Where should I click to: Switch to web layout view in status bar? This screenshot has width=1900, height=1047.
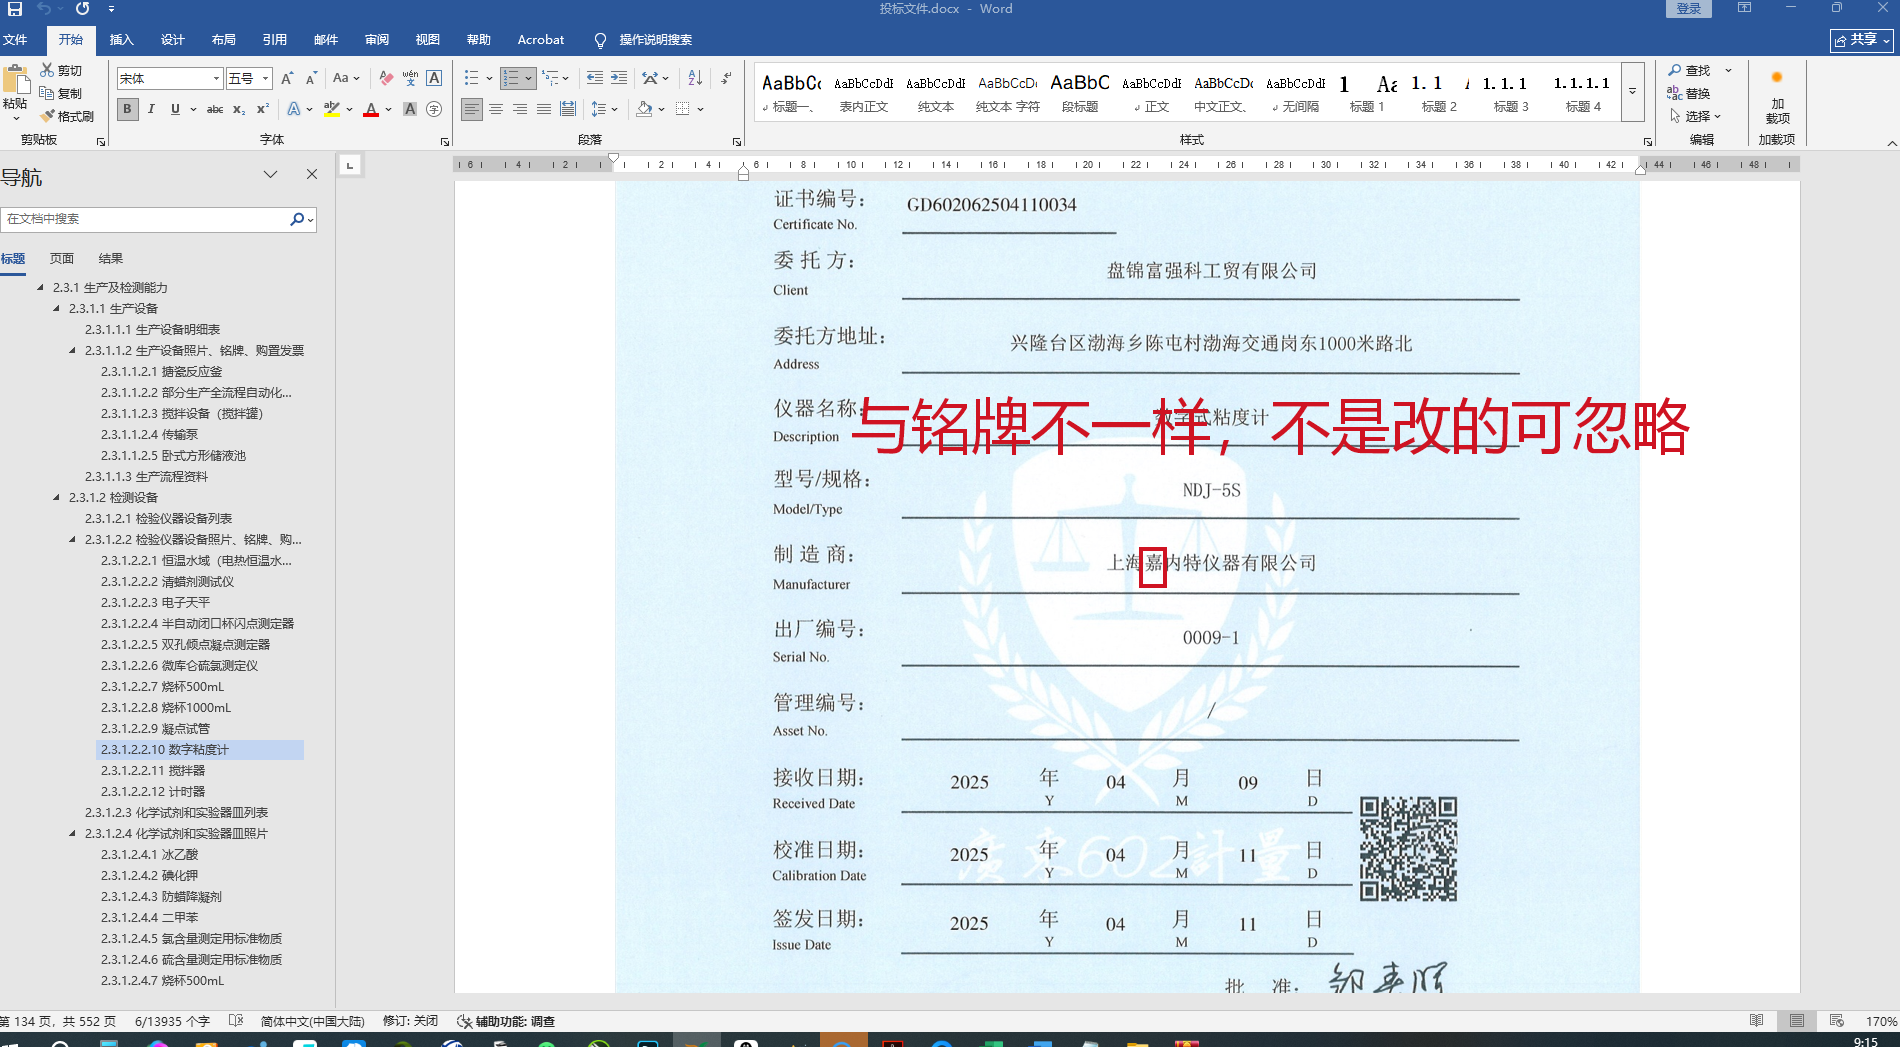point(1837,1021)
